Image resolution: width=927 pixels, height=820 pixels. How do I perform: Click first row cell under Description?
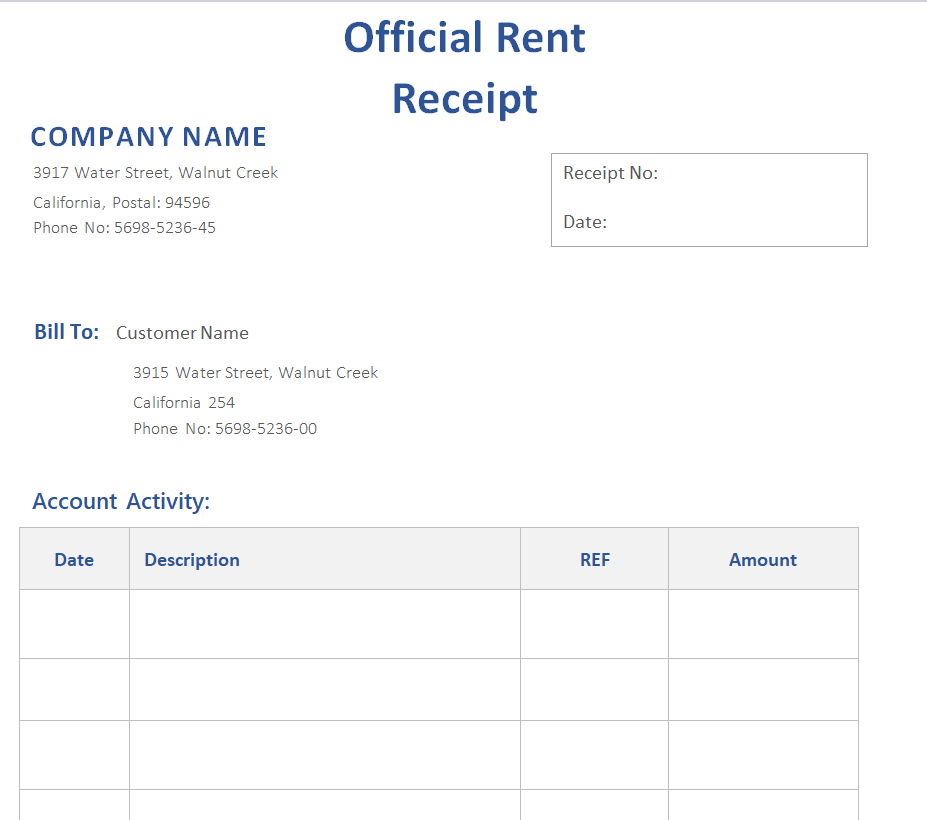tap(324, 624)
